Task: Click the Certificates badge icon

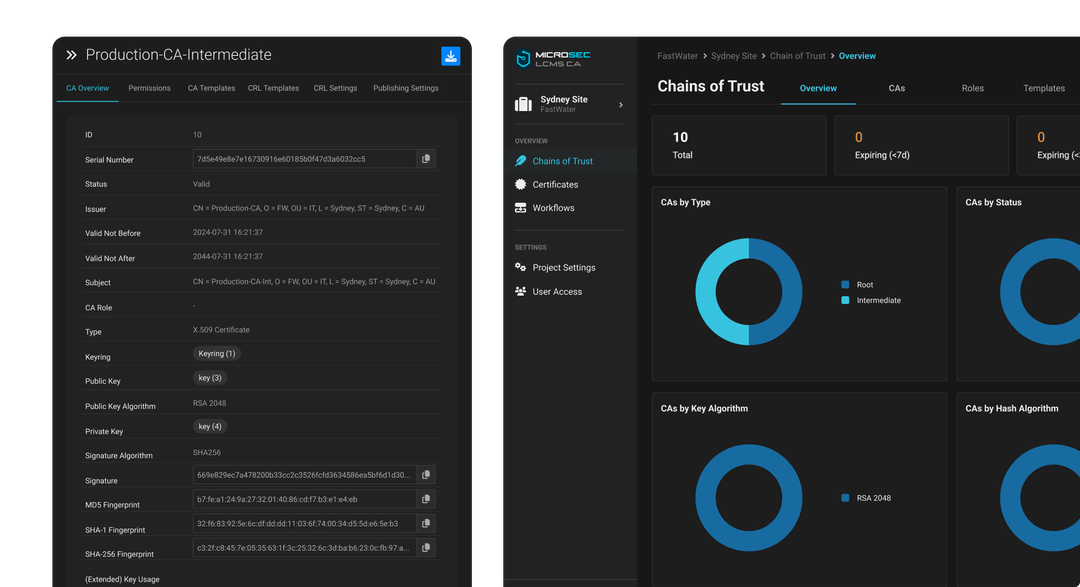Action: [x=521, y=184]
